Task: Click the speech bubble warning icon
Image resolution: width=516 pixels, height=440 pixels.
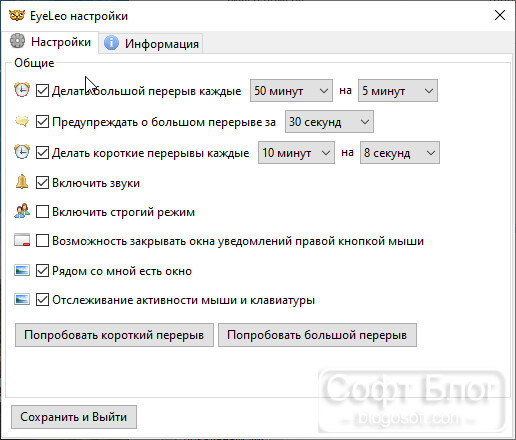Action: 22,121
